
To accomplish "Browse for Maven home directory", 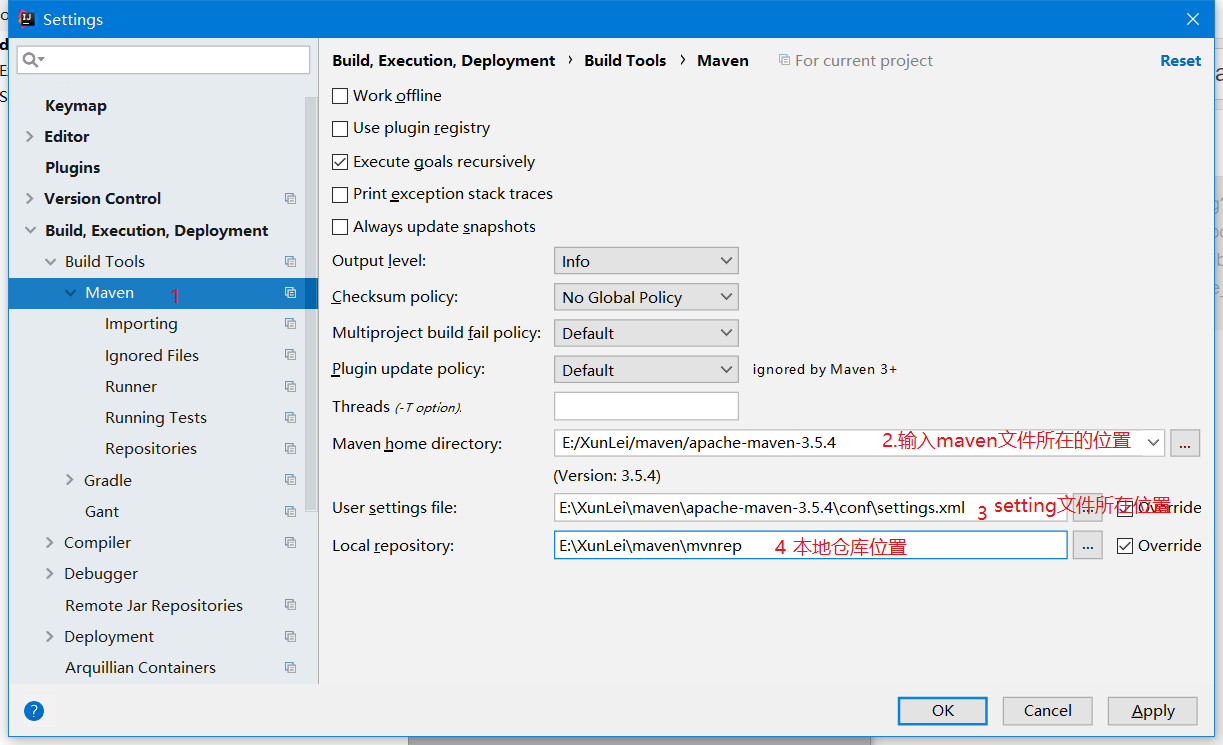I will [x=1185, y=443].
